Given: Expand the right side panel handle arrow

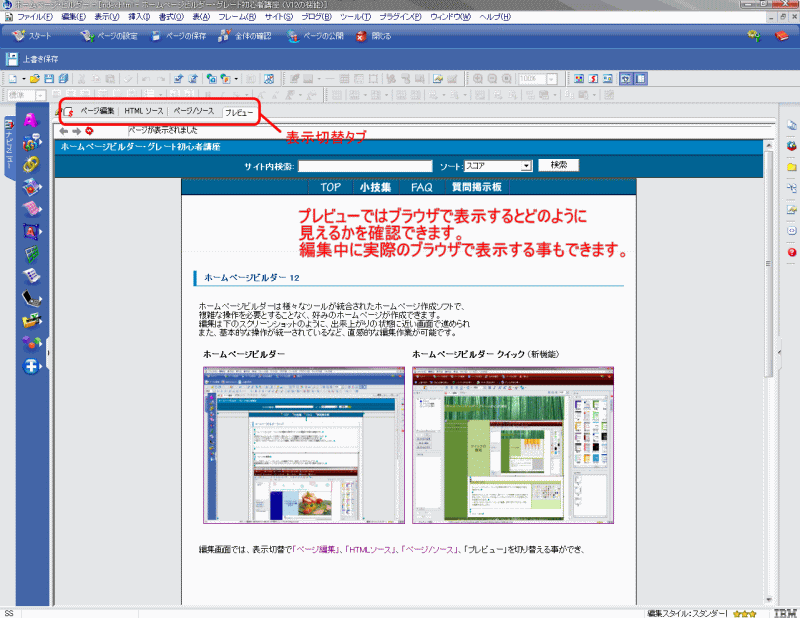Looking at the screenshot, I should point(780,353).
